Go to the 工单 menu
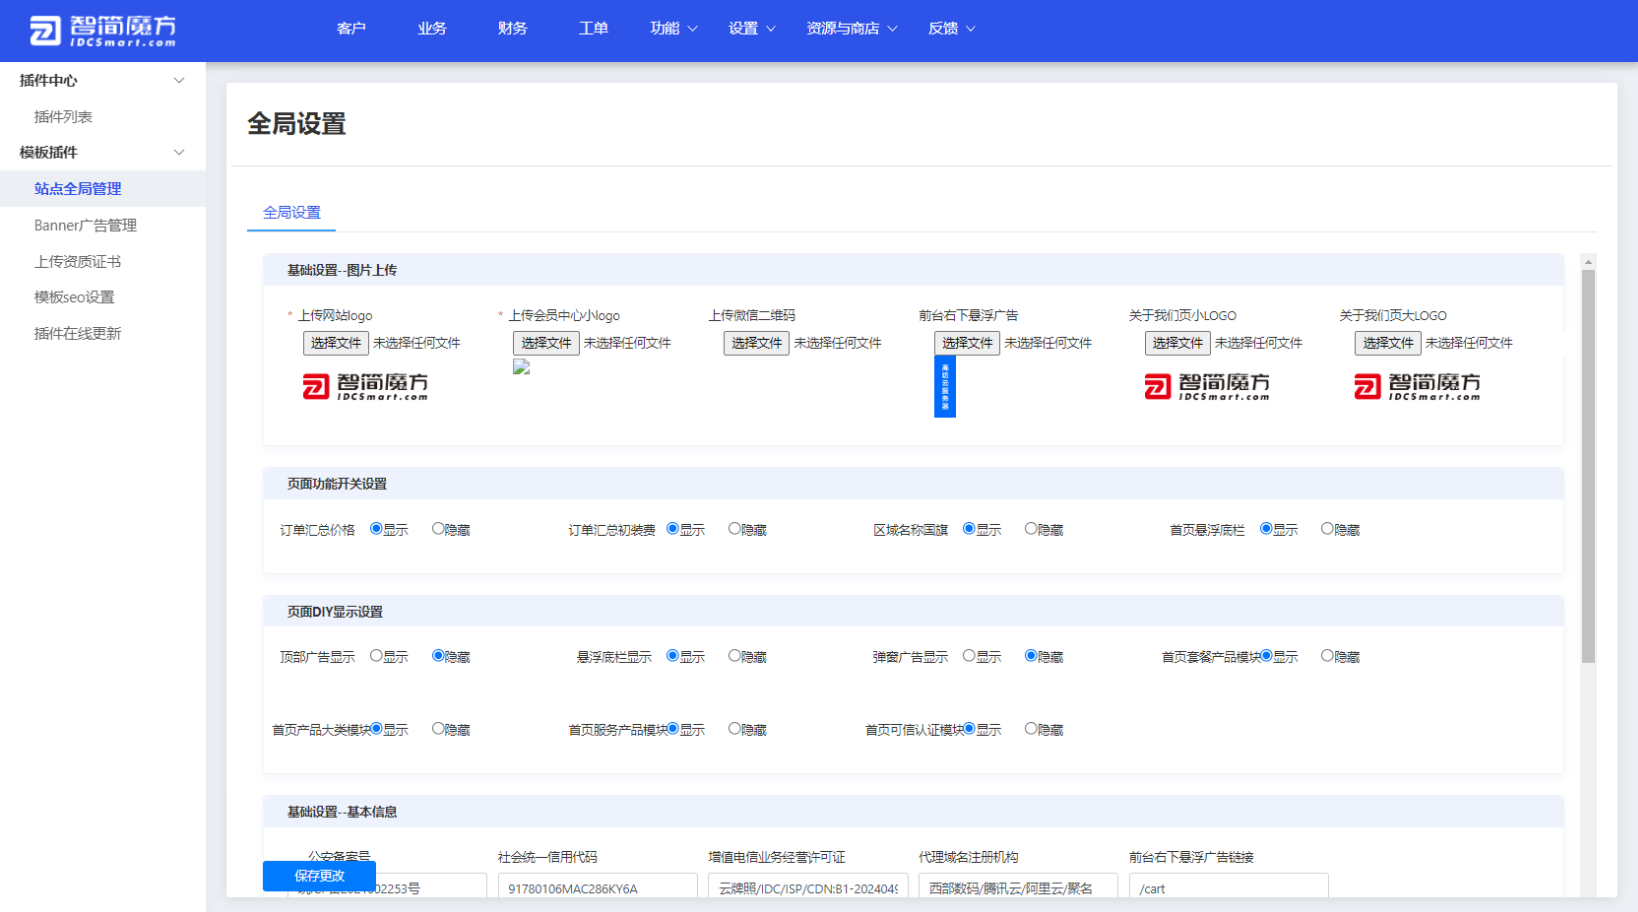Viewport: 1638px width, 912px height. click(593, 28)
